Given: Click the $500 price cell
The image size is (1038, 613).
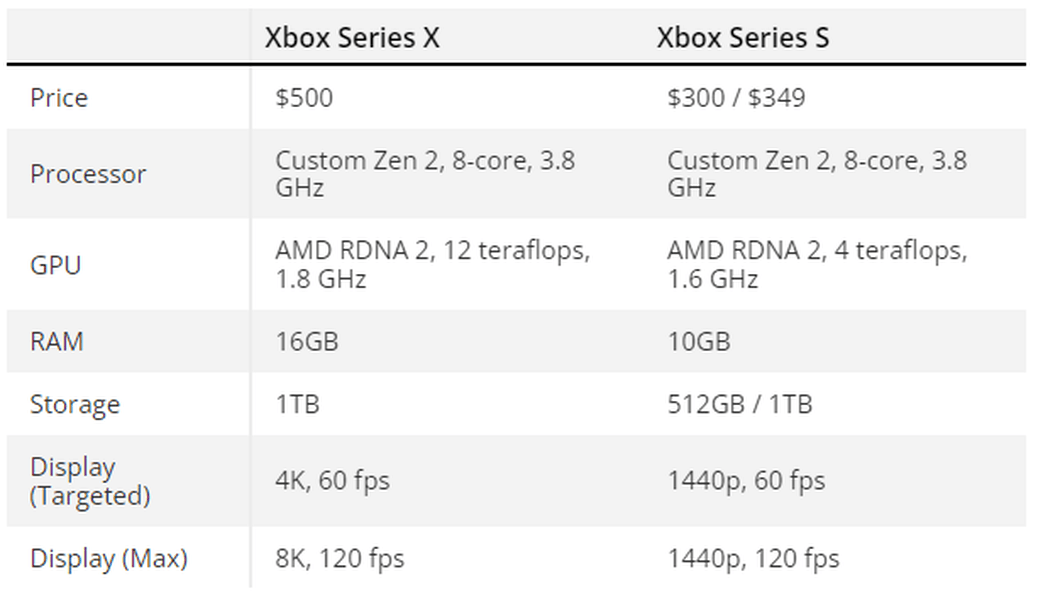Looking at the screenshot, I should point(304,98).
